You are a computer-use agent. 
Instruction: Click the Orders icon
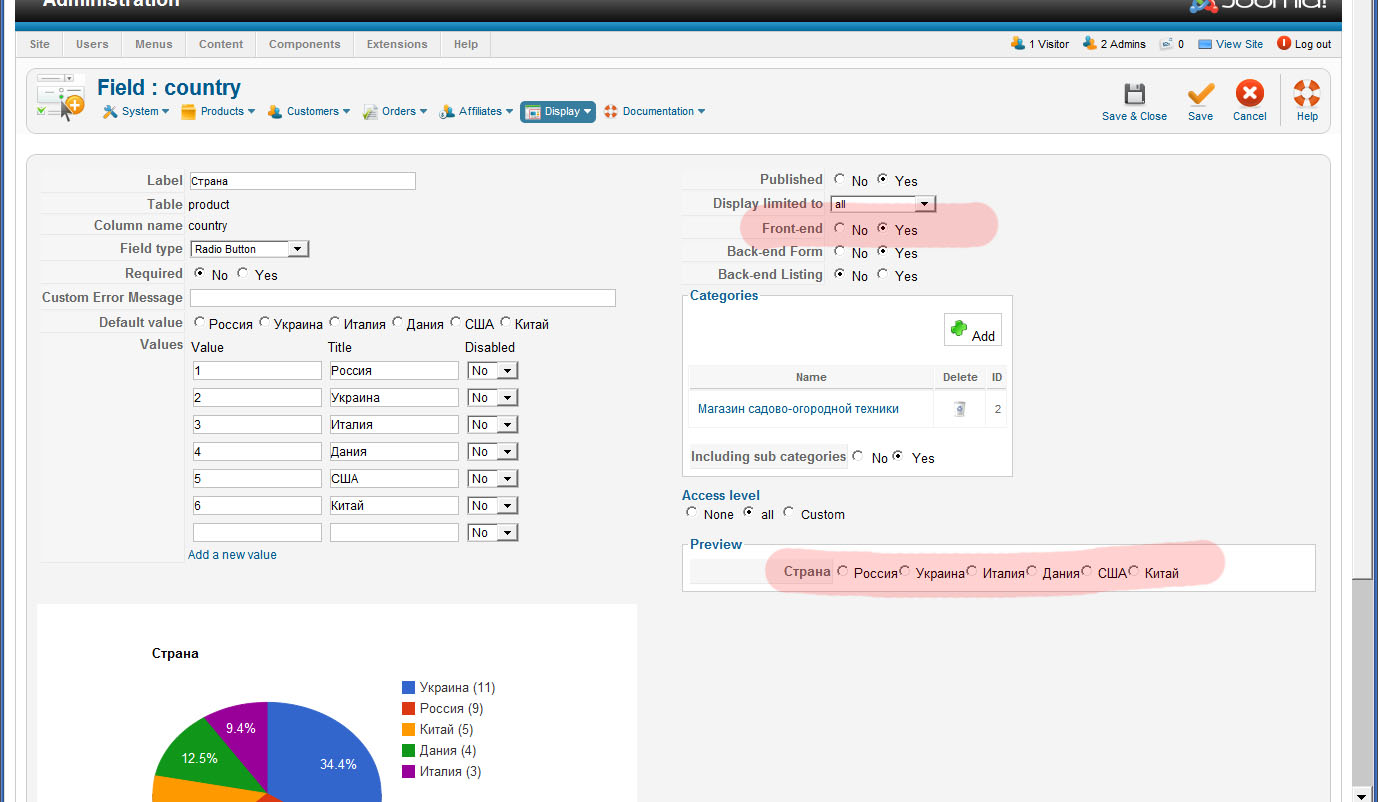click(370, 111)
